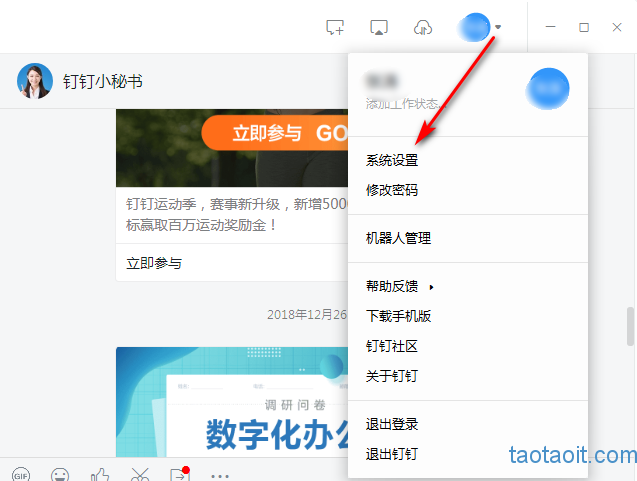
Task: Click the chat scrollbar thumb
Action: [x=630, y=326]
